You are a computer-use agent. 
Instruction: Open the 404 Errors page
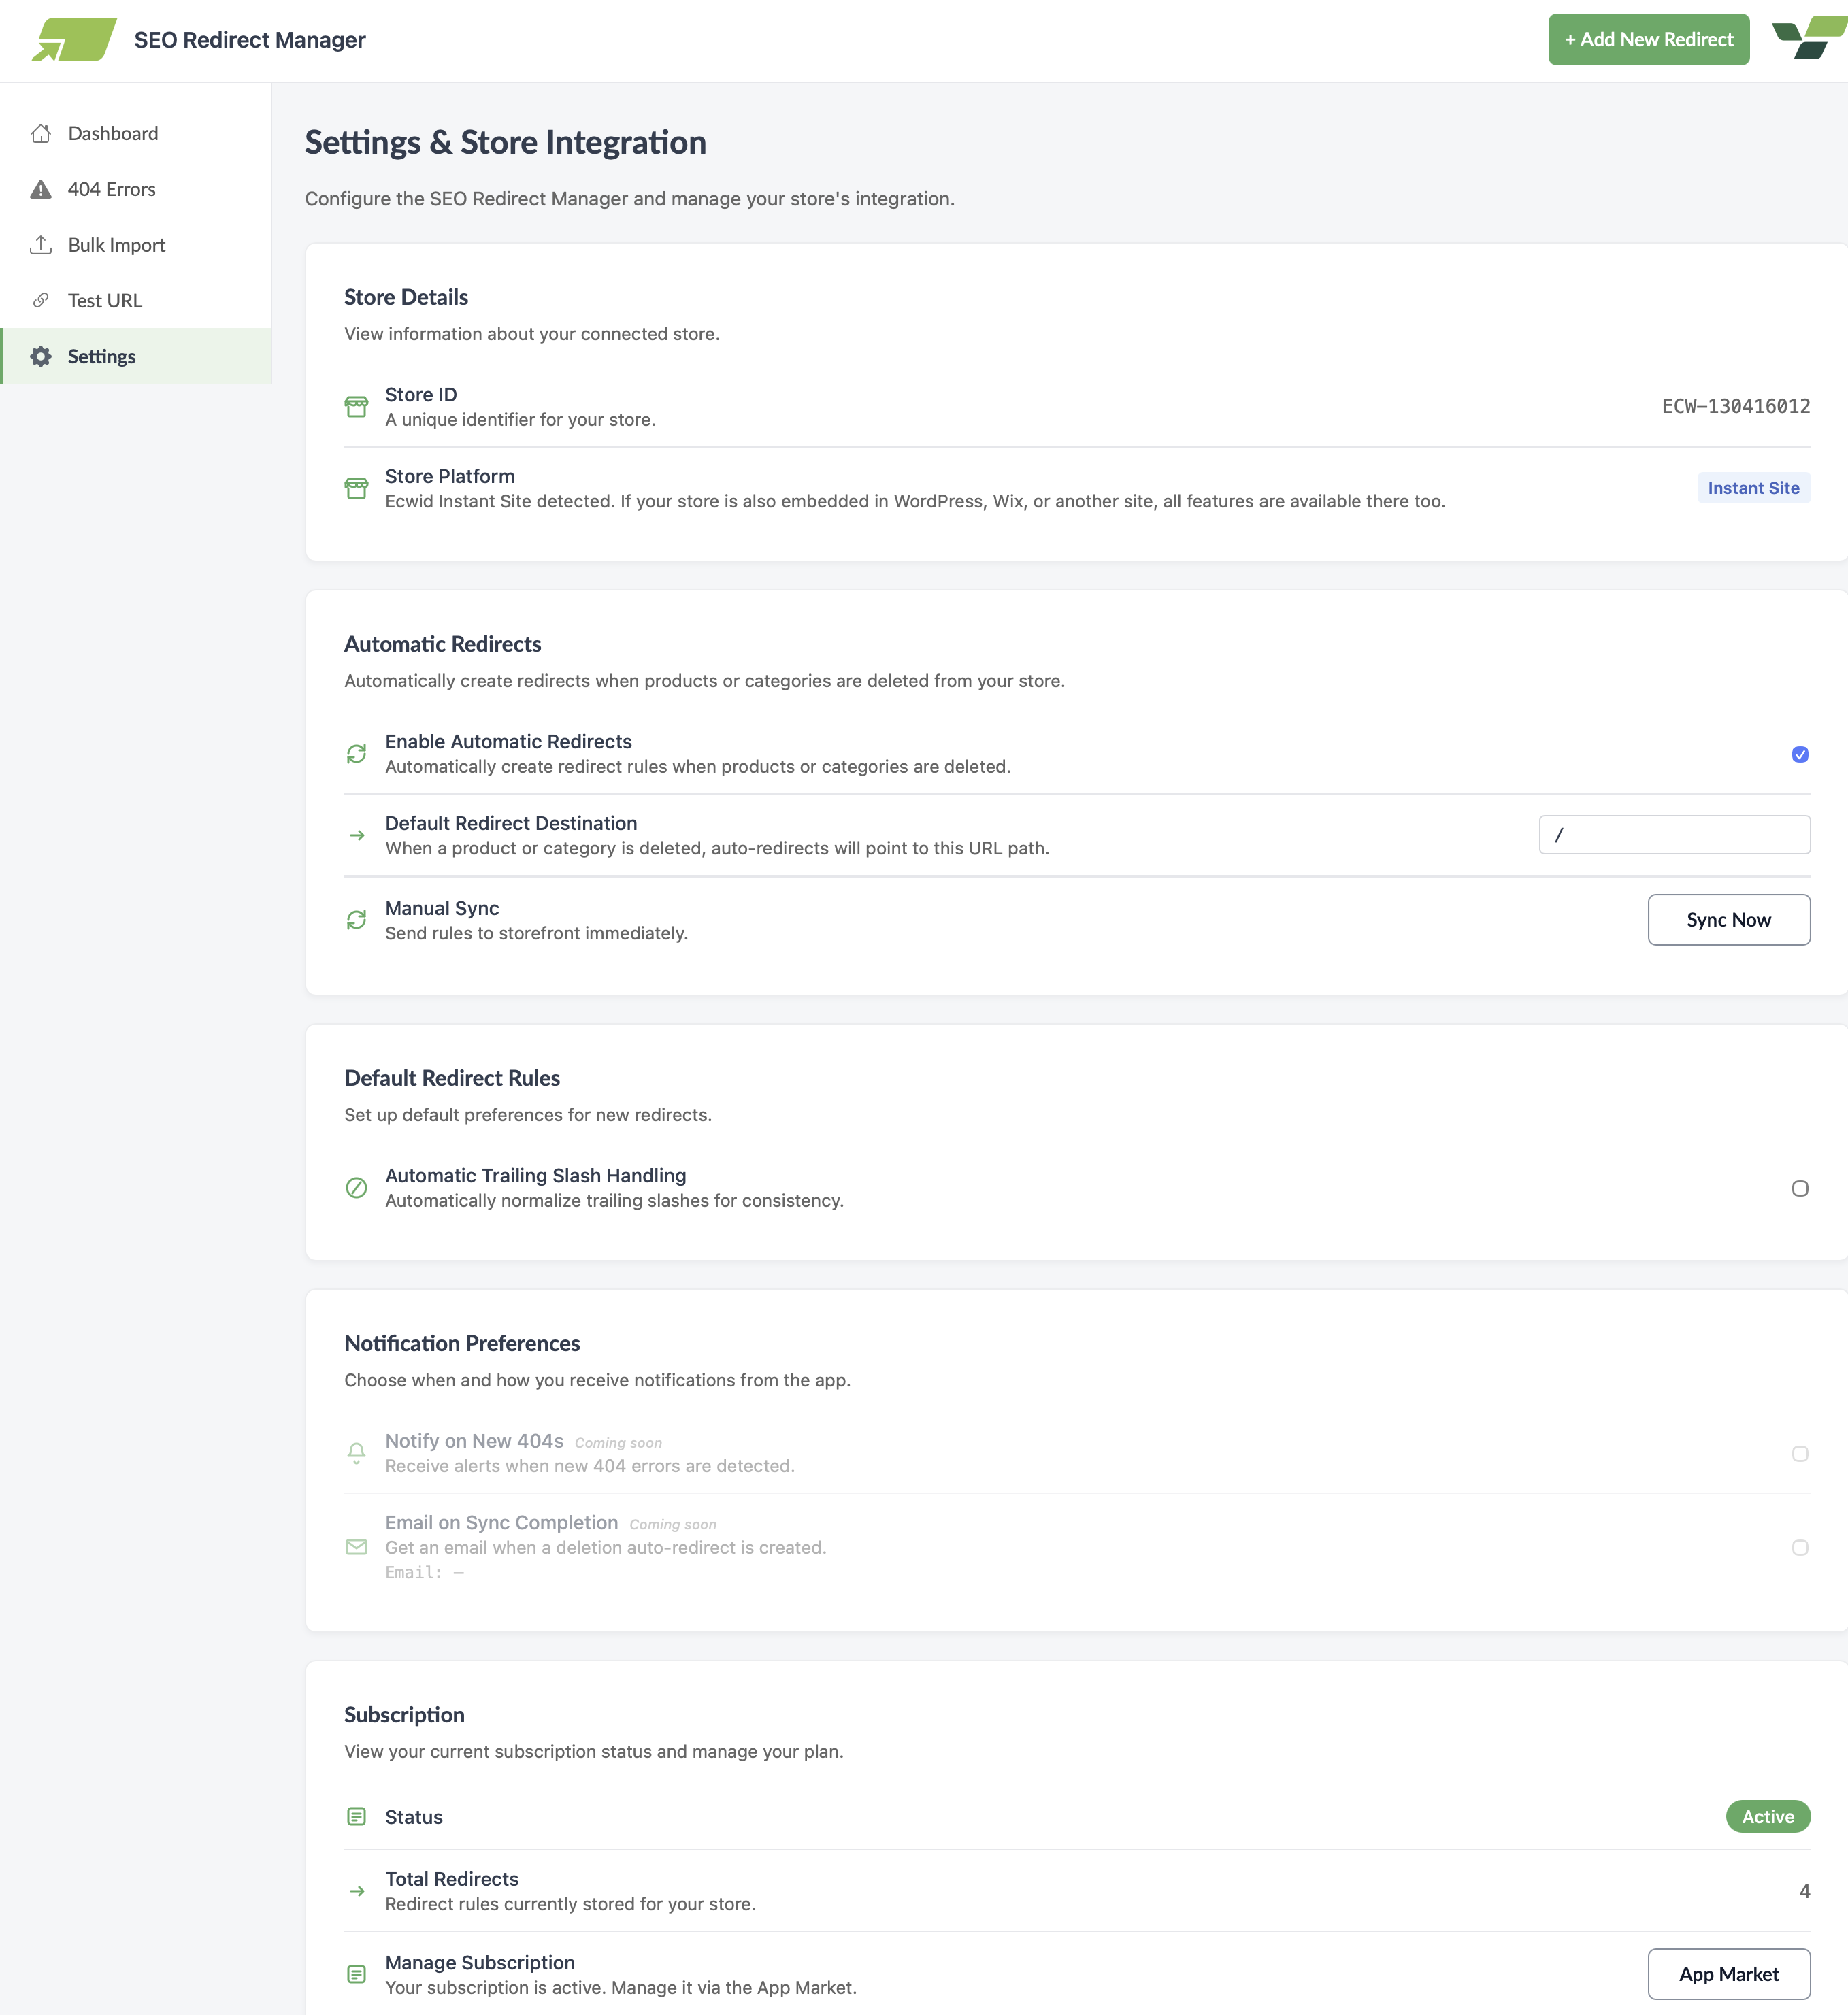(111, 190)
